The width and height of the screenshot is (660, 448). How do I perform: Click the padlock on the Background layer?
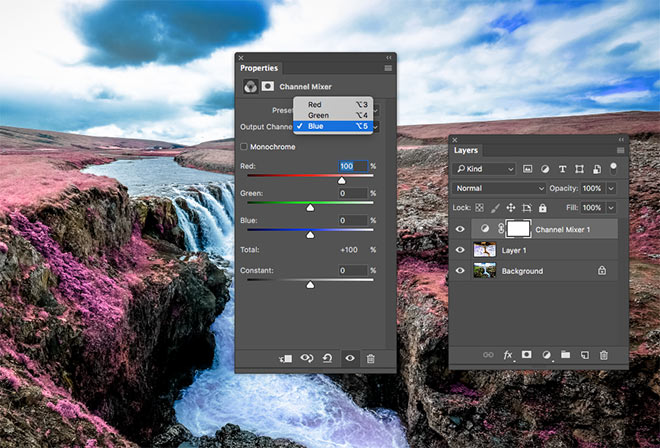point(602,270)
